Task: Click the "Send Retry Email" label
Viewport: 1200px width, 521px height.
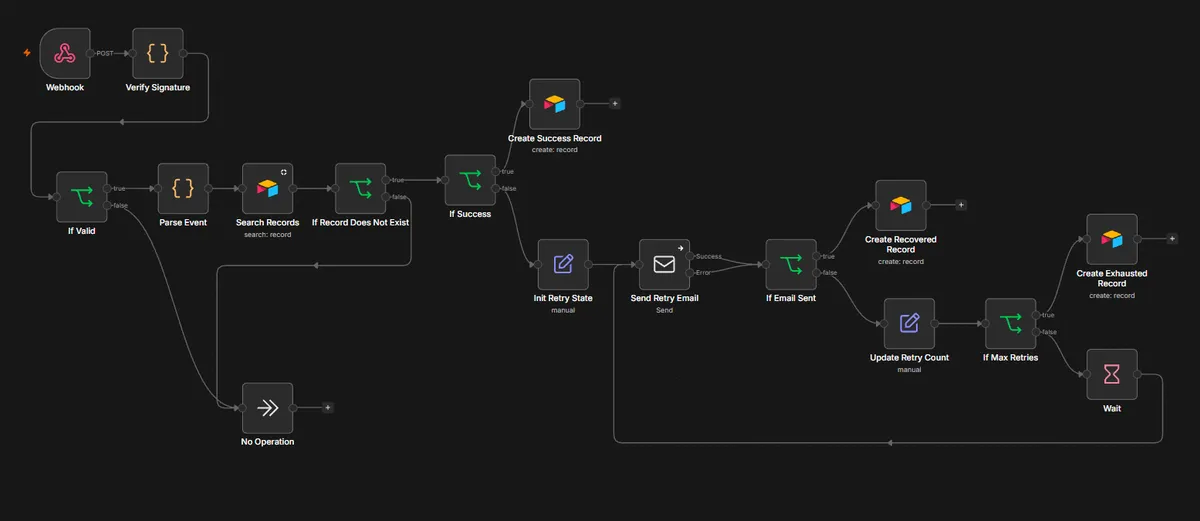Action: (x=665, y=298)
